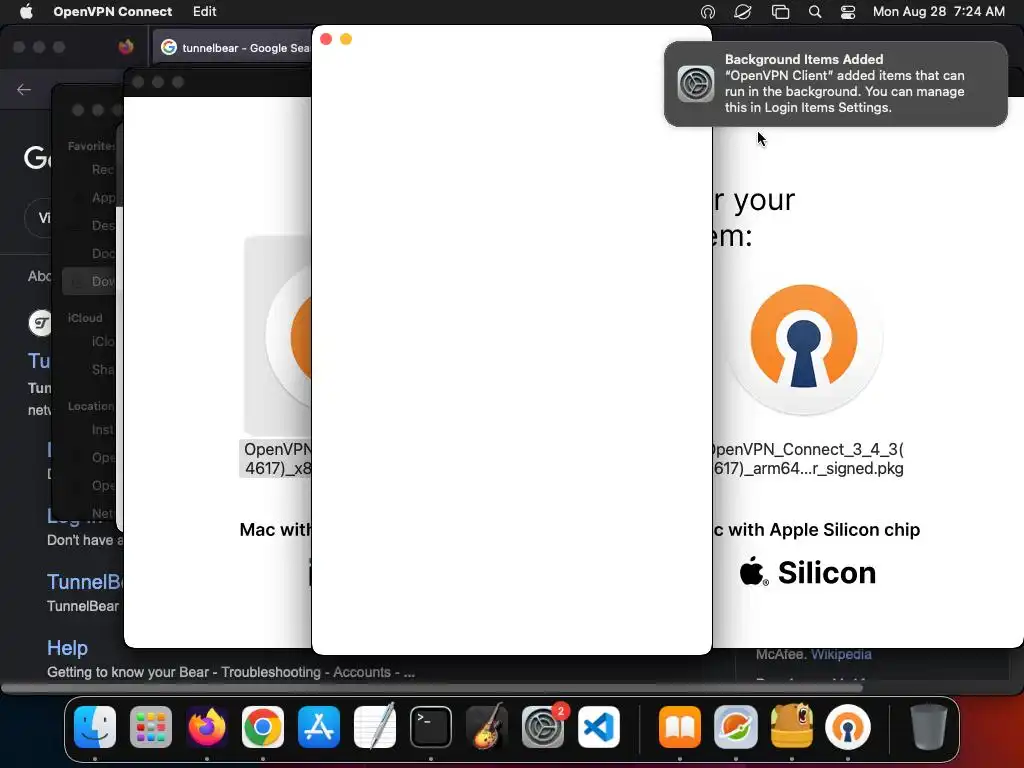Launch Firefox from the Dock
The image size is (1024, 768).
coord(207,727)
